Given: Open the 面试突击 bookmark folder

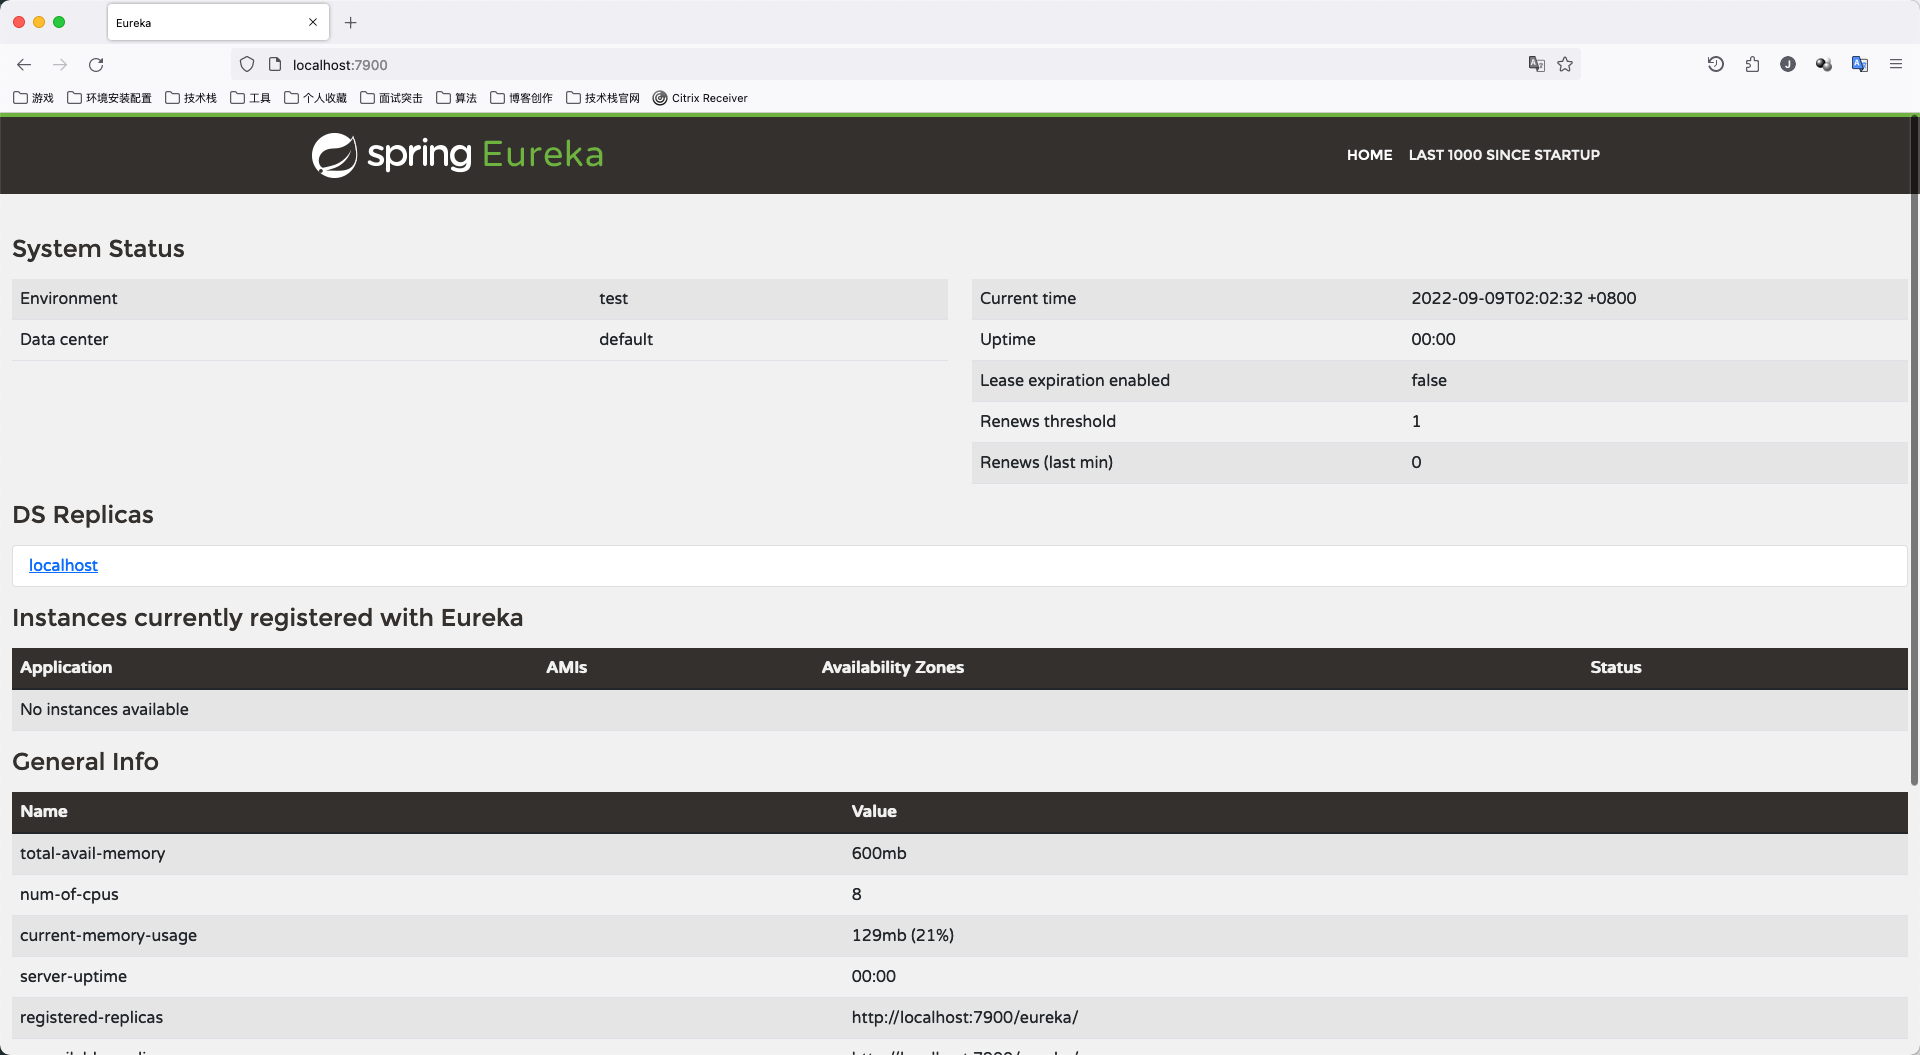Looking at the screenshot, I should click(392, 98).
